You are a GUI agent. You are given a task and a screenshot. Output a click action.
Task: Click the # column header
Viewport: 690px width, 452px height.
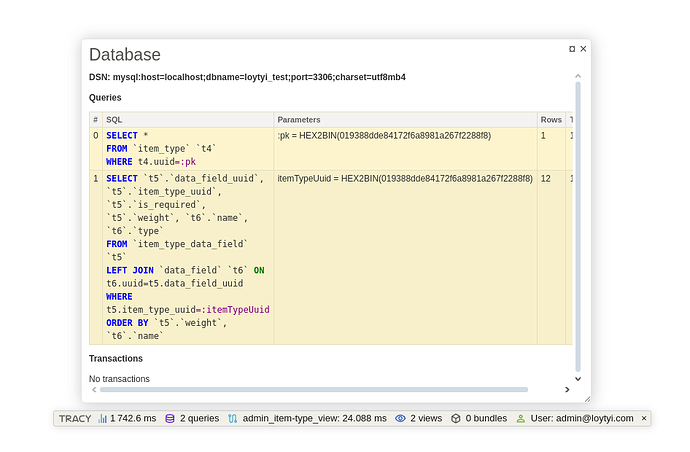[95, 120]
